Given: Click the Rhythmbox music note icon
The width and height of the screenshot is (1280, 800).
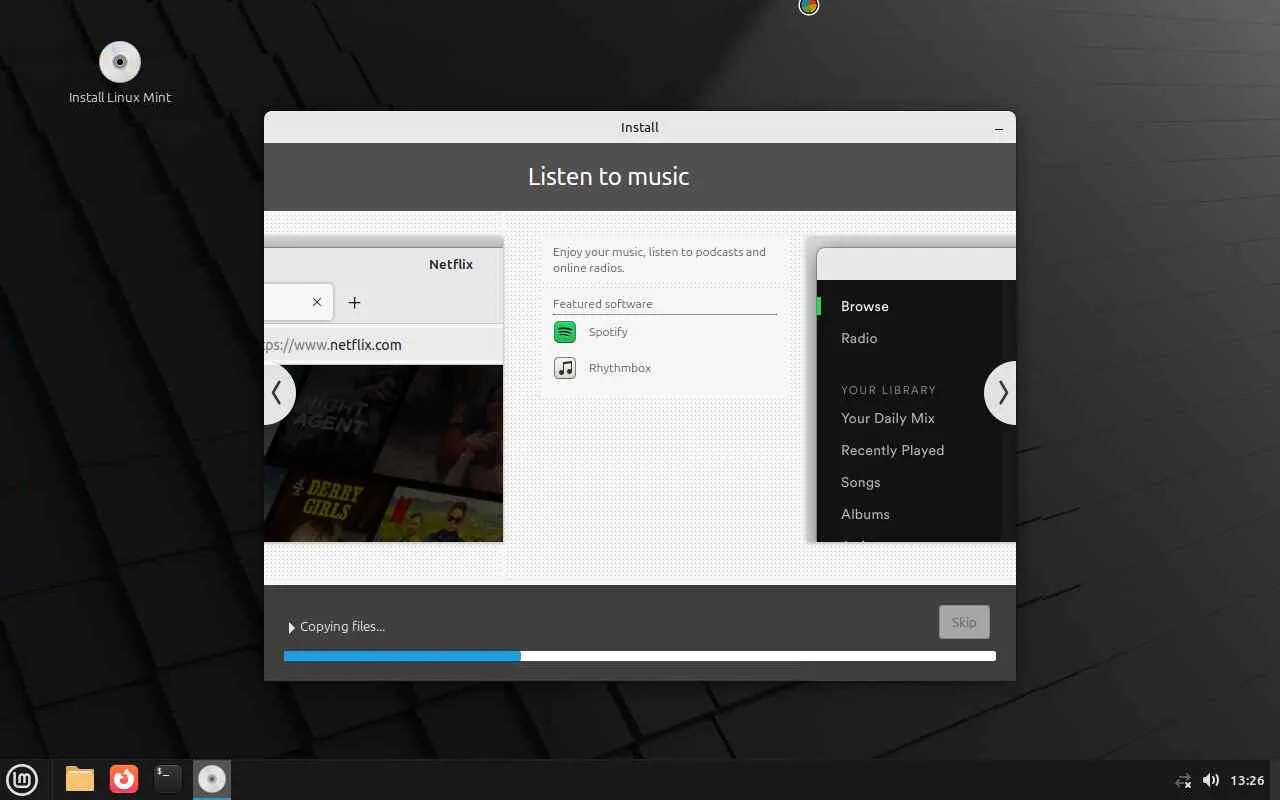Looking at the screenshot, I should click(565, 368).
